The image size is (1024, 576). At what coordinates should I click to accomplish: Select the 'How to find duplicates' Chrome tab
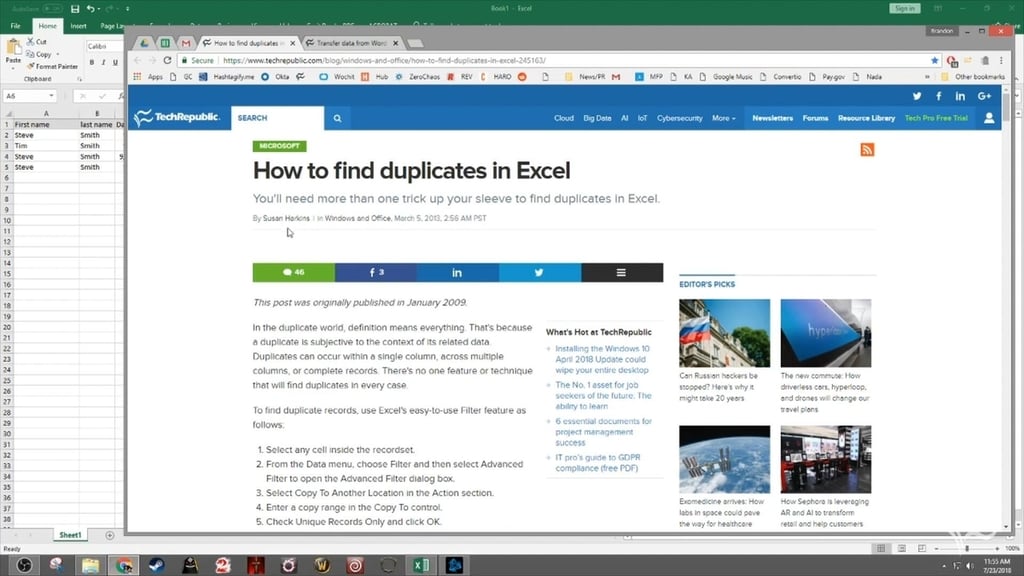pos(248,43)
